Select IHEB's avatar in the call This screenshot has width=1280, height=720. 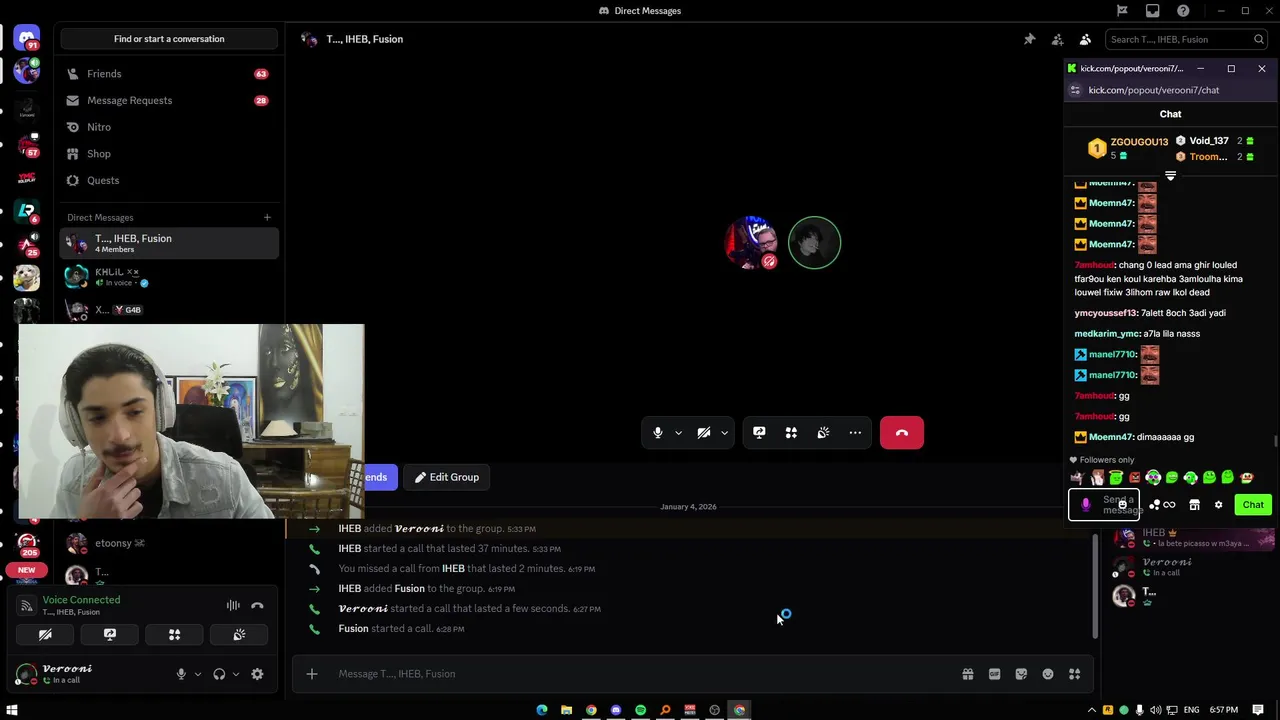[752, 243]
